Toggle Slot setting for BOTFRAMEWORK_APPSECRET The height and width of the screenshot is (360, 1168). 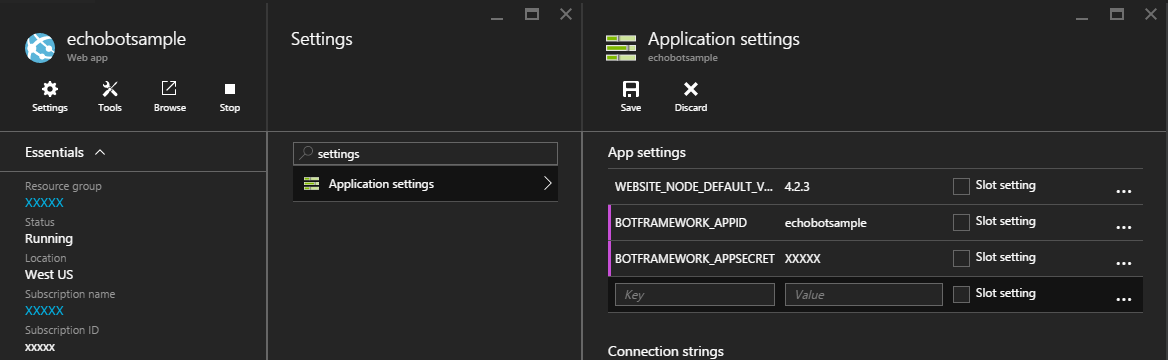pyautogui.click(x=961, y=258)
